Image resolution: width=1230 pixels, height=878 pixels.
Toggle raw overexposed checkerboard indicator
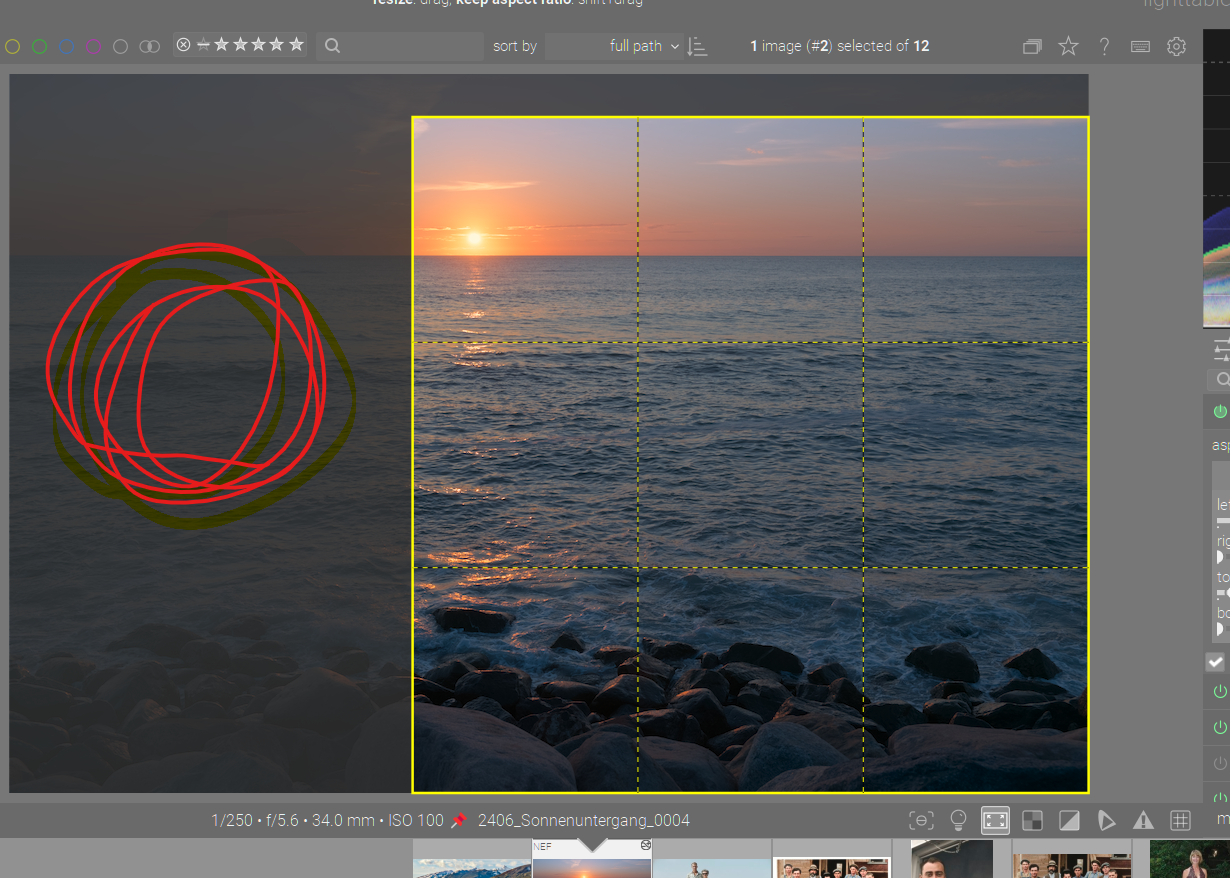point(1032,821)
